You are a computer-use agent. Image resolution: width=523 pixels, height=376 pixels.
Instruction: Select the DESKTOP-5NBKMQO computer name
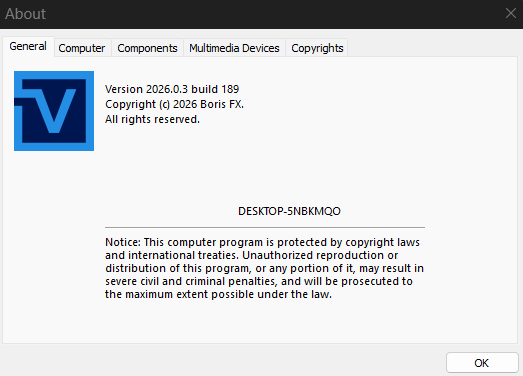click(x=289, y=211)
